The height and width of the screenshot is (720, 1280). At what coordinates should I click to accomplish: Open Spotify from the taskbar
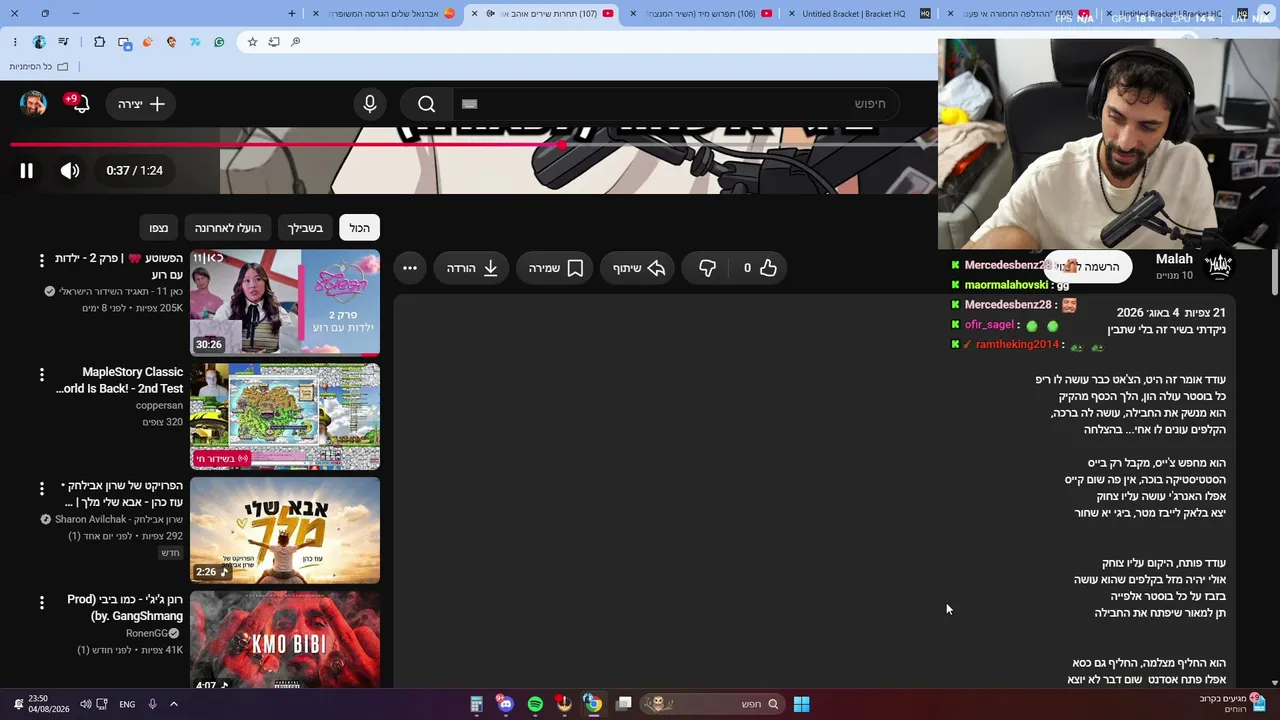coord(535,704)
